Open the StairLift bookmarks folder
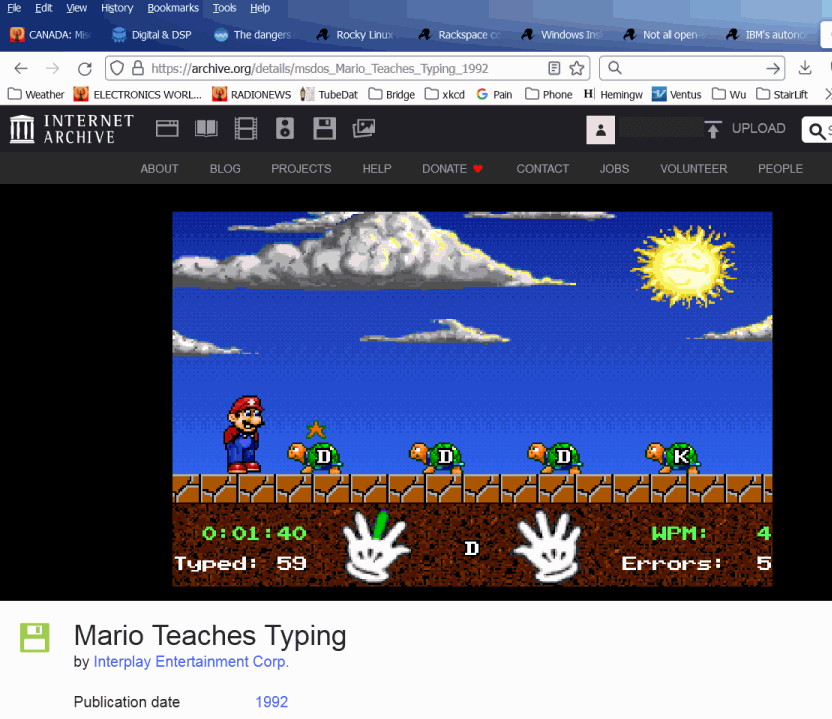Viewport: 832px width, 719px height. [x=782, y=94]
